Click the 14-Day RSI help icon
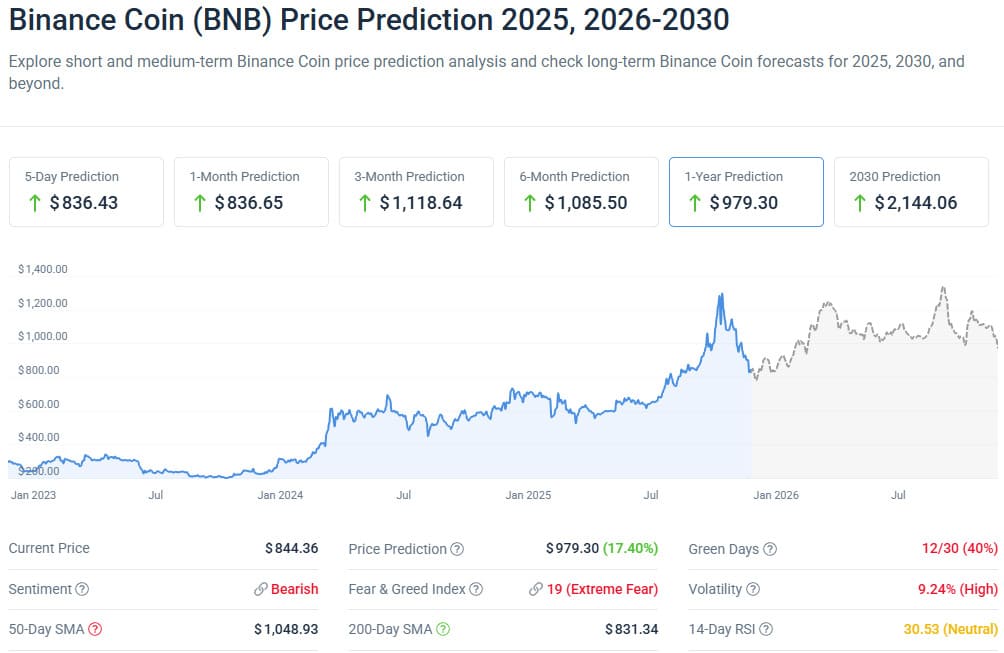 766,629
